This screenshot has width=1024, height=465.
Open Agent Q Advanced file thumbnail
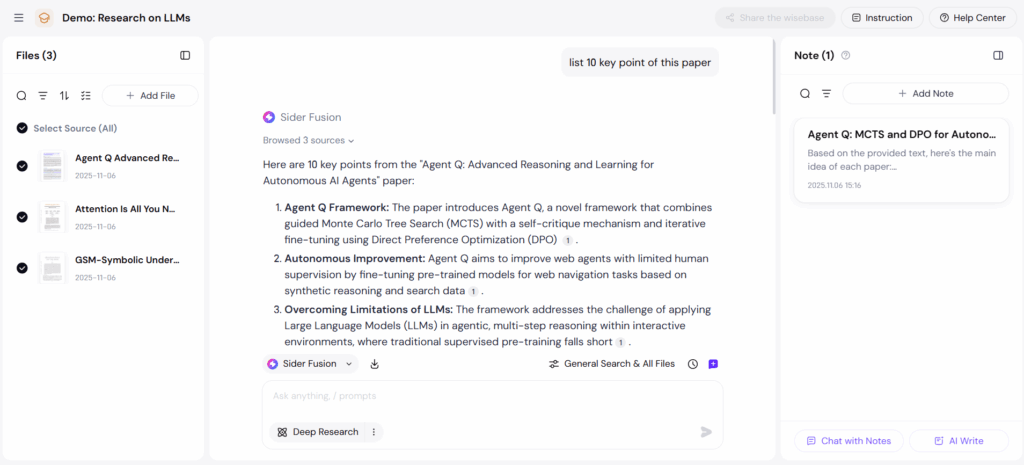pos(52,166)
